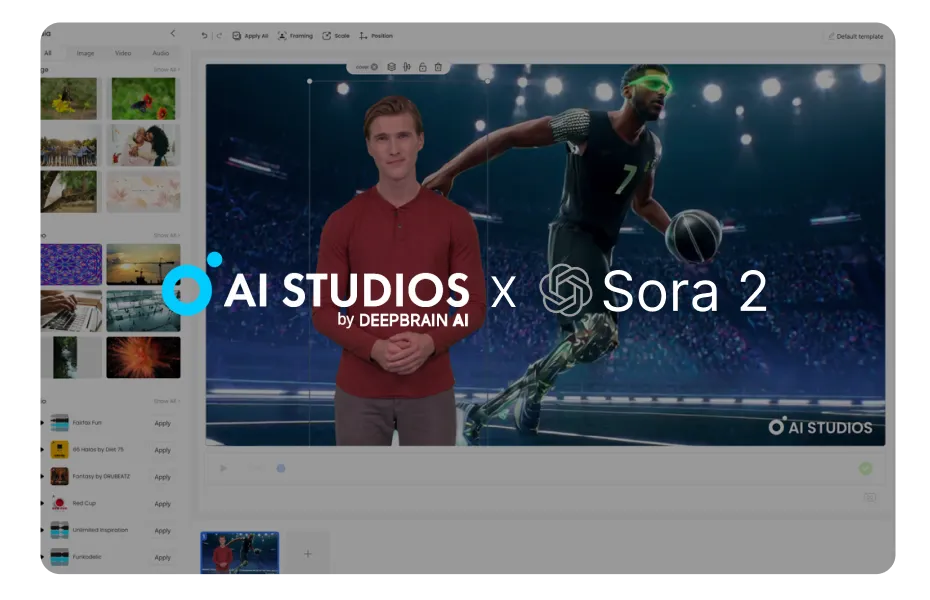Select the mother and child image thumbnail
Viewport: 930px width, 600px height.
pyautogui.click(x=144, y=145)
